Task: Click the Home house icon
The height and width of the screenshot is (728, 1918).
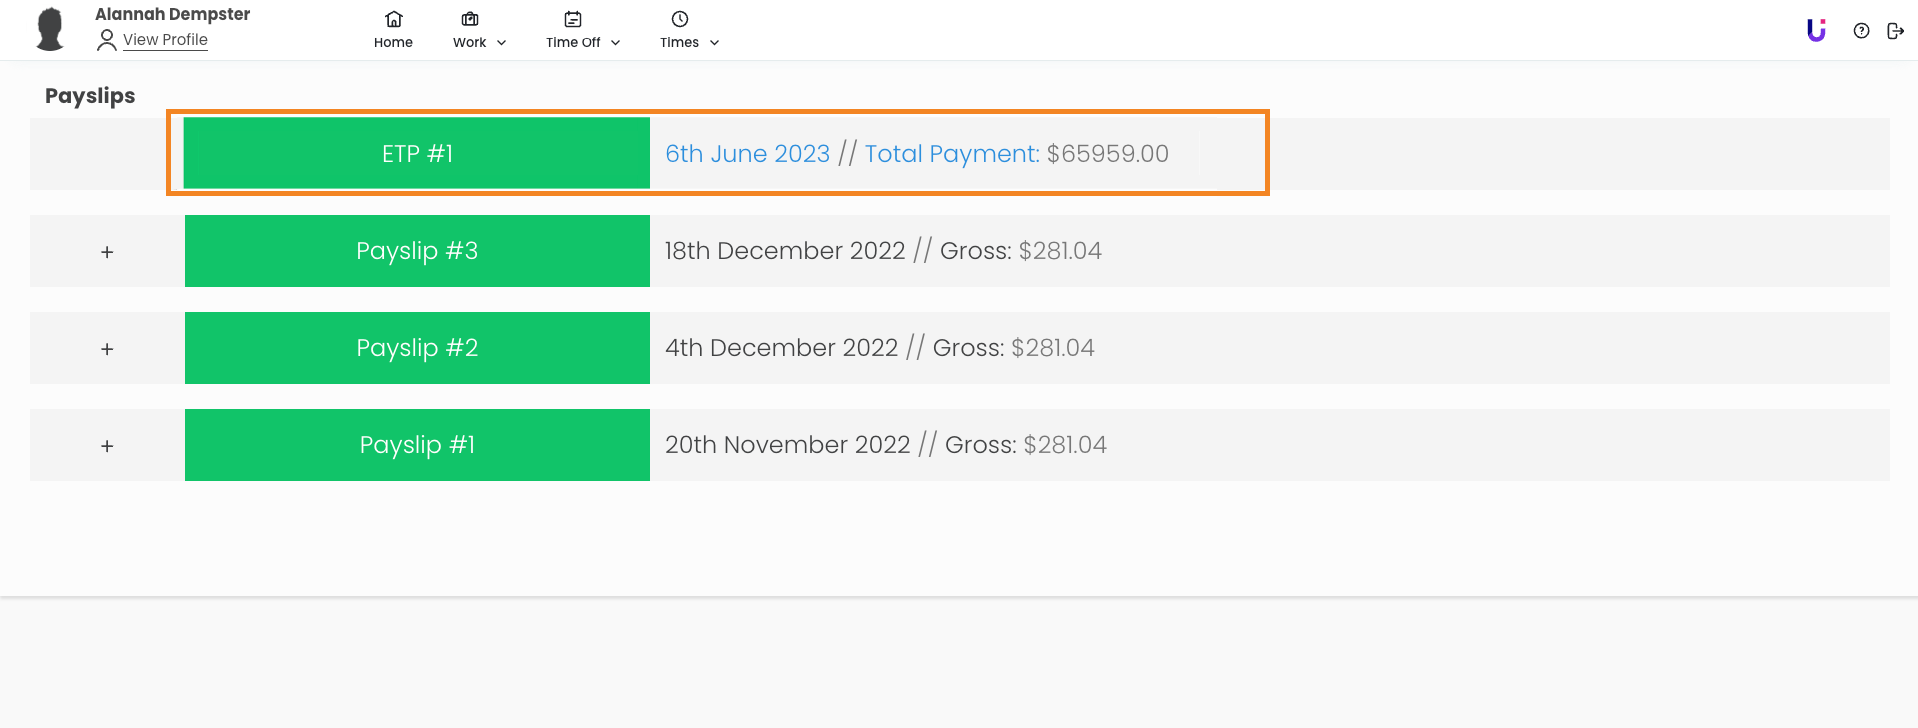Action: 393,19
